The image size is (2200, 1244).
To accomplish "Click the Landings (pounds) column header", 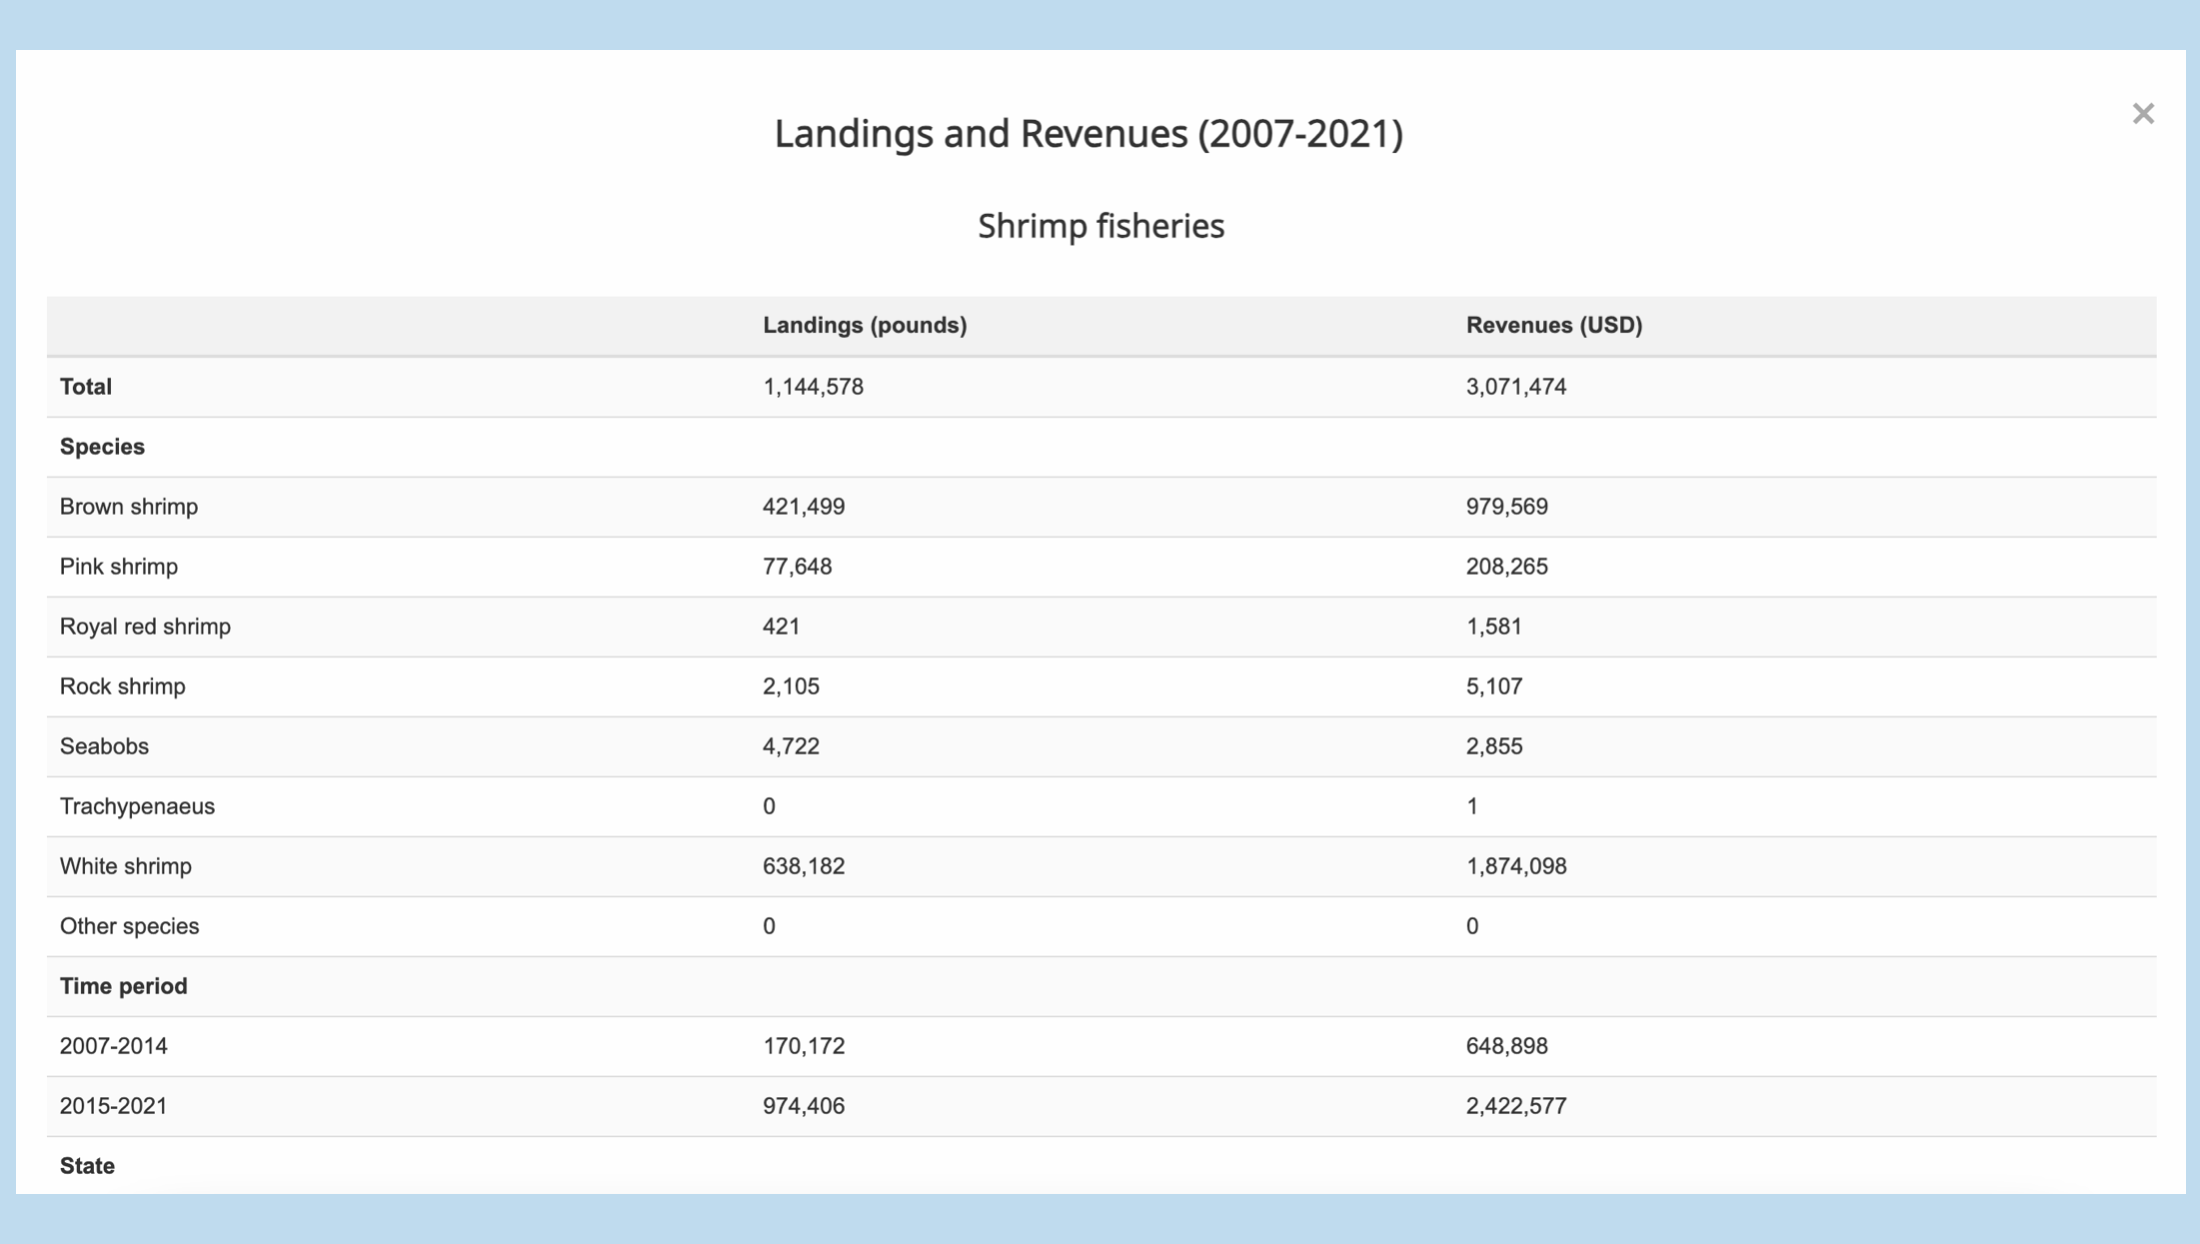I will coord(864,325).
